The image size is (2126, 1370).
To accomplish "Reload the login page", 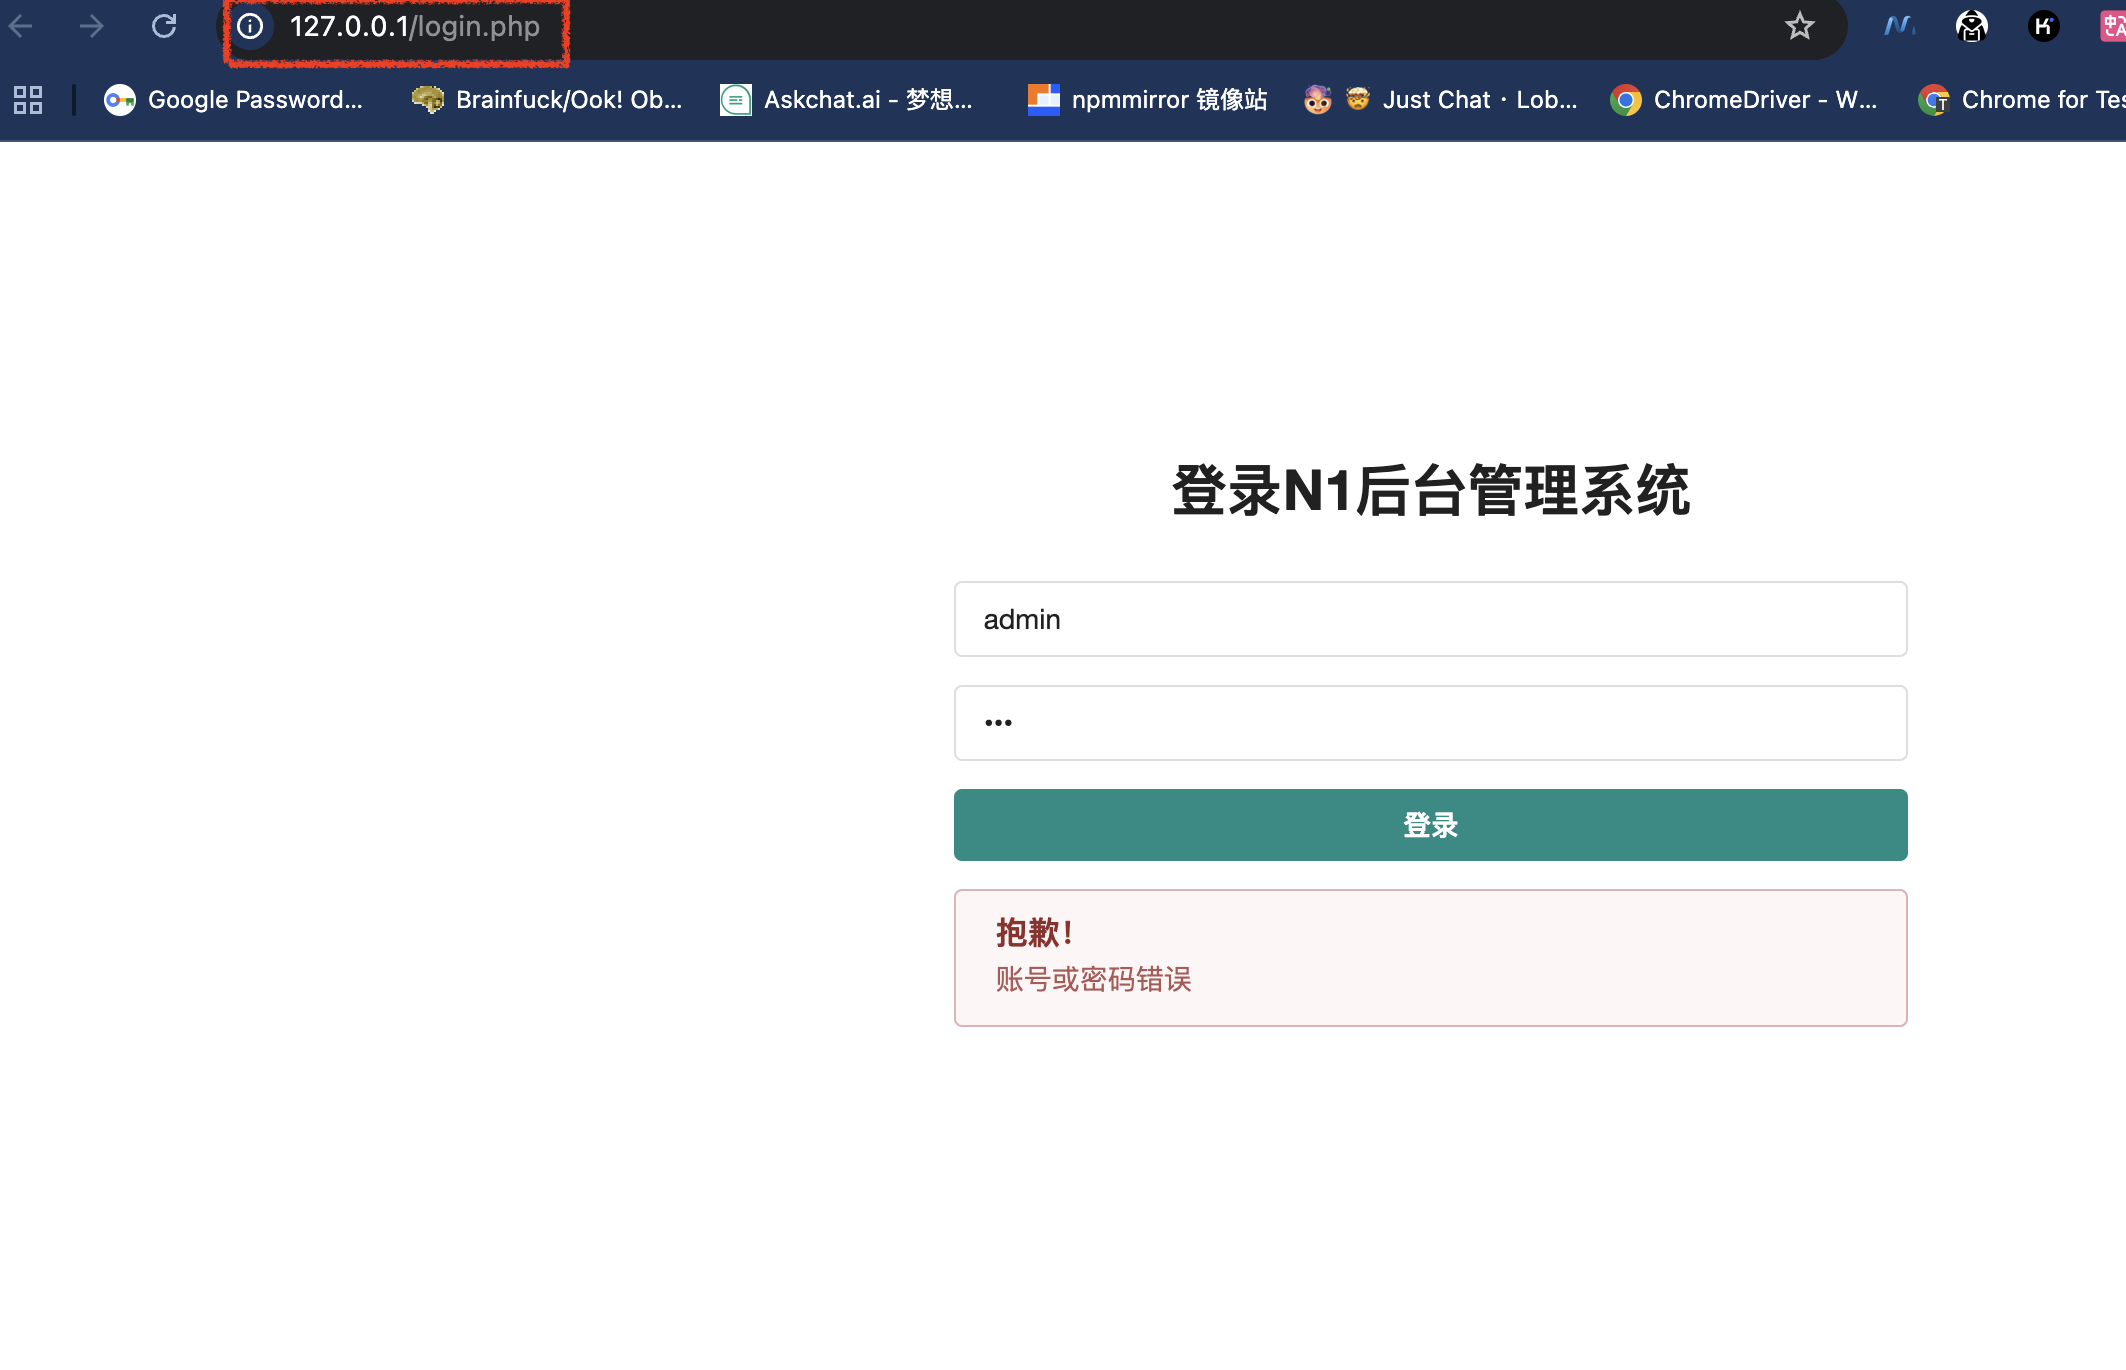I will pyautogui.click(x=164, y=26).
